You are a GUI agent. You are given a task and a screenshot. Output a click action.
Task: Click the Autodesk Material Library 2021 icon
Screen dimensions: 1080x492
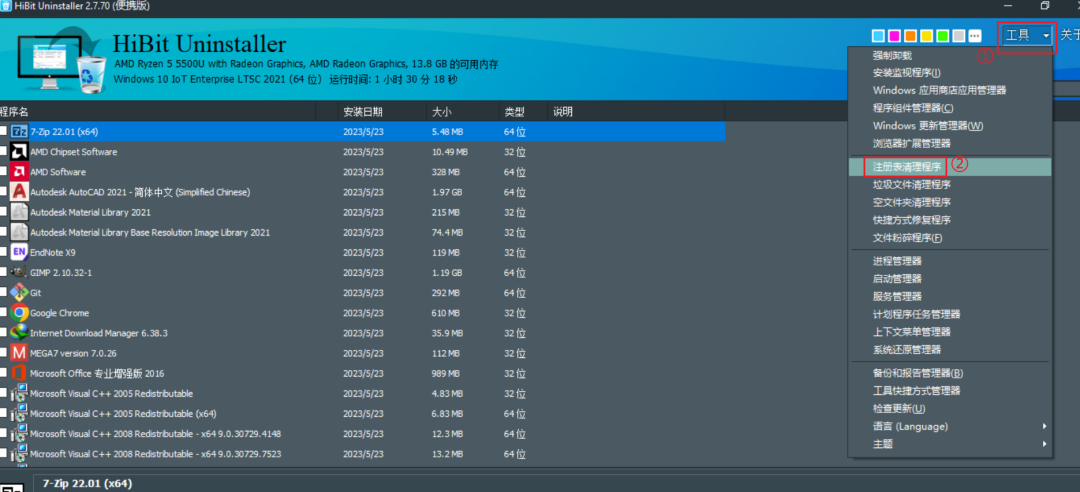click(19, 212)
